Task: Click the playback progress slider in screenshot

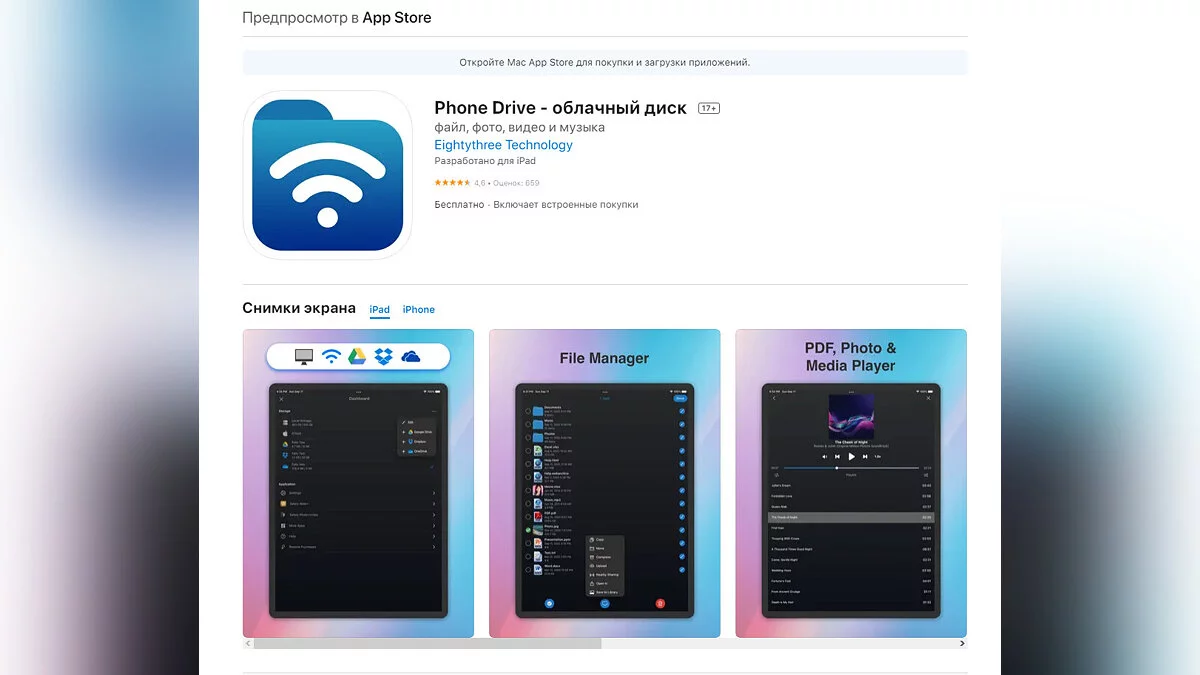Action: tap(851, 468)
